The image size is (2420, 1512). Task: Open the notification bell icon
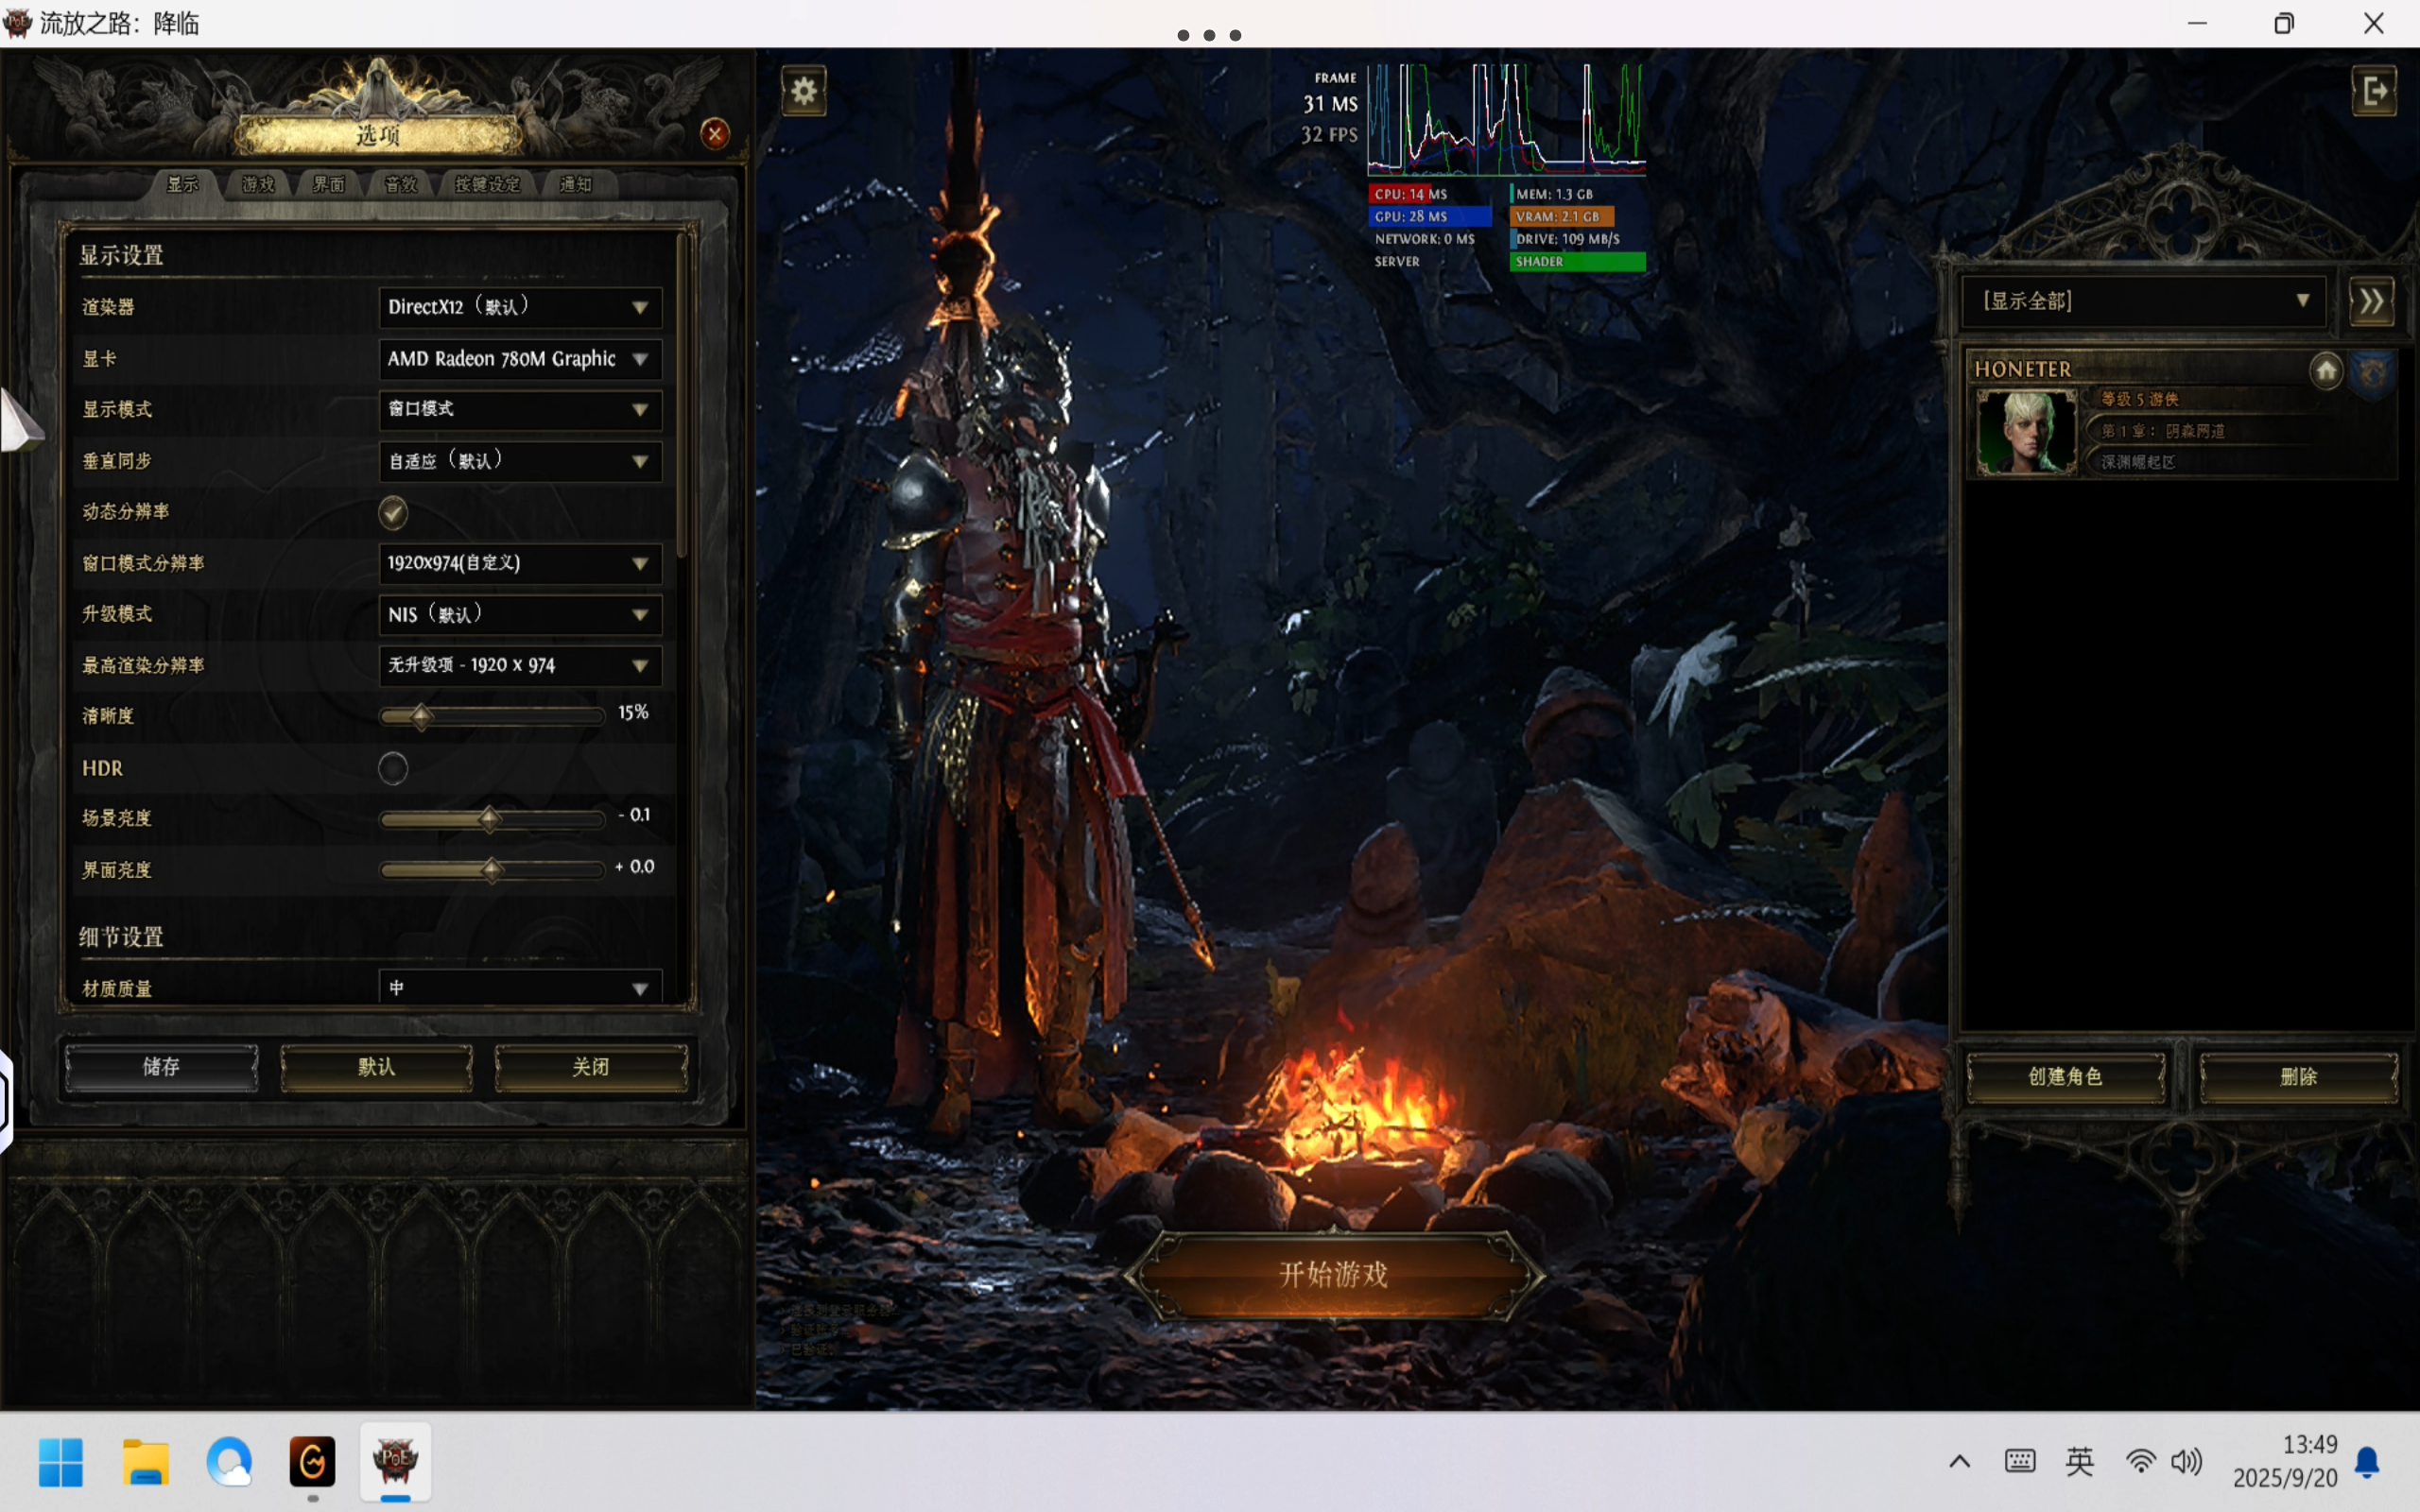pos(2367,1462)
